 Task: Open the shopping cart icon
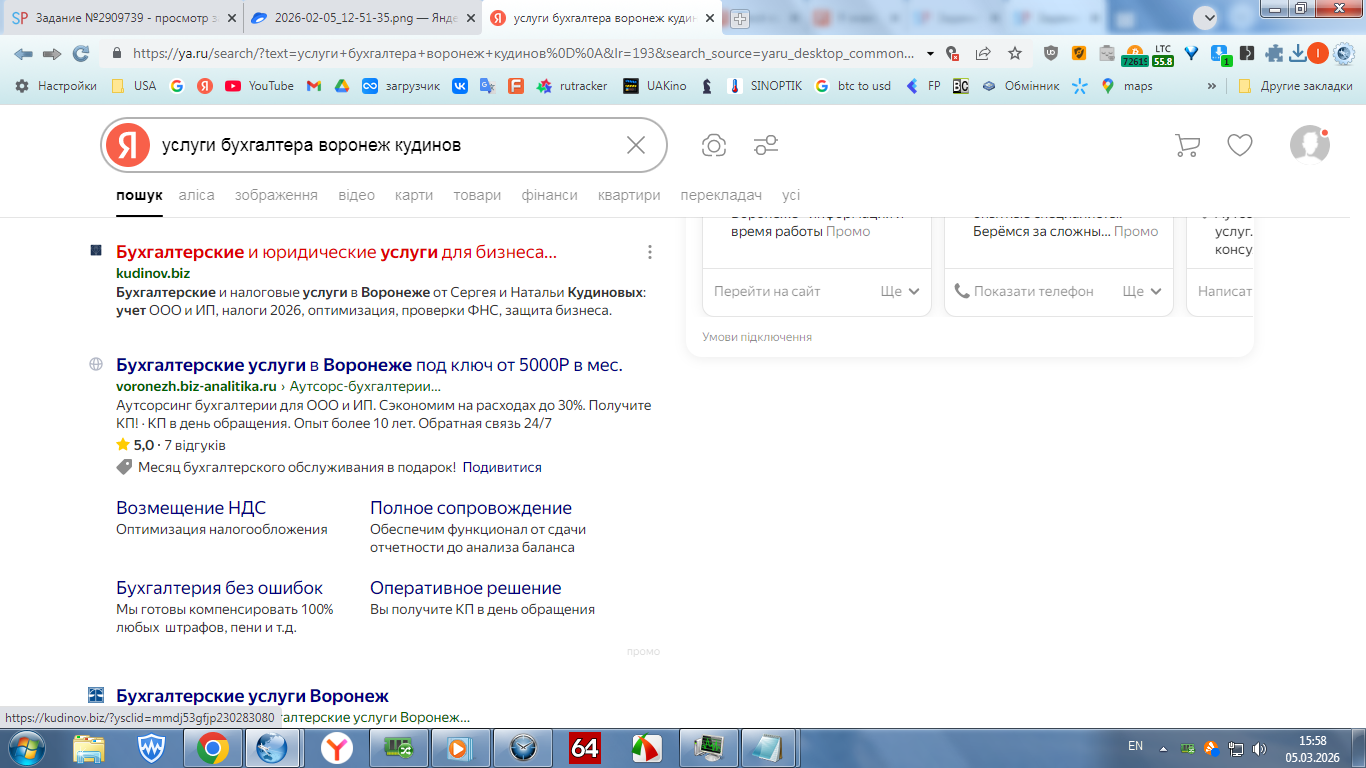click(1187, 146)
